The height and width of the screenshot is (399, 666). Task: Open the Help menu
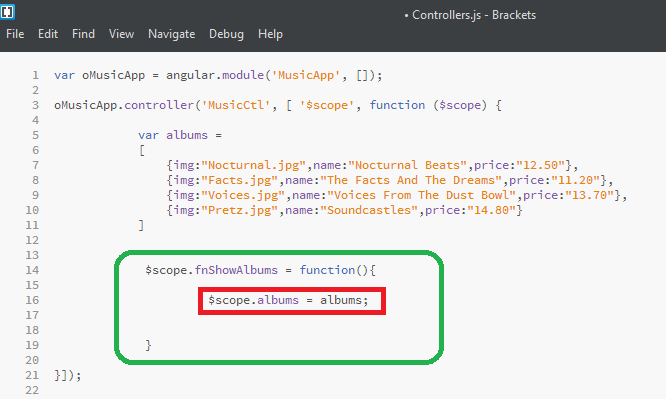(270, 34)
